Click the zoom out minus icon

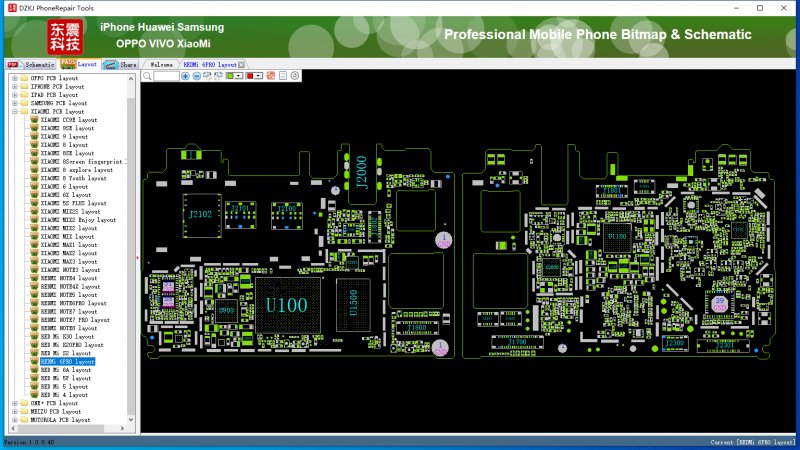[x=197, y=76]
